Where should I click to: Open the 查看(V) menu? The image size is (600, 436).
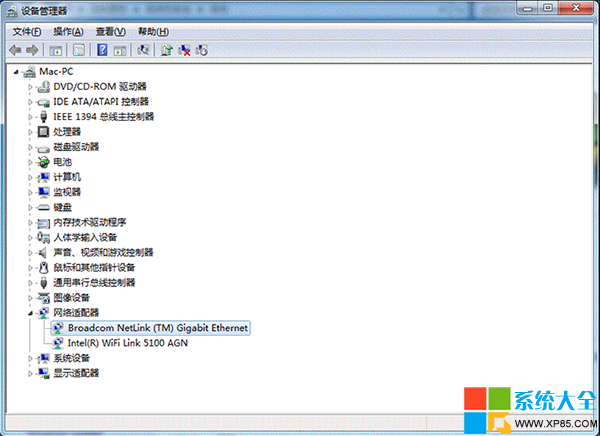[x=111, y=31]
